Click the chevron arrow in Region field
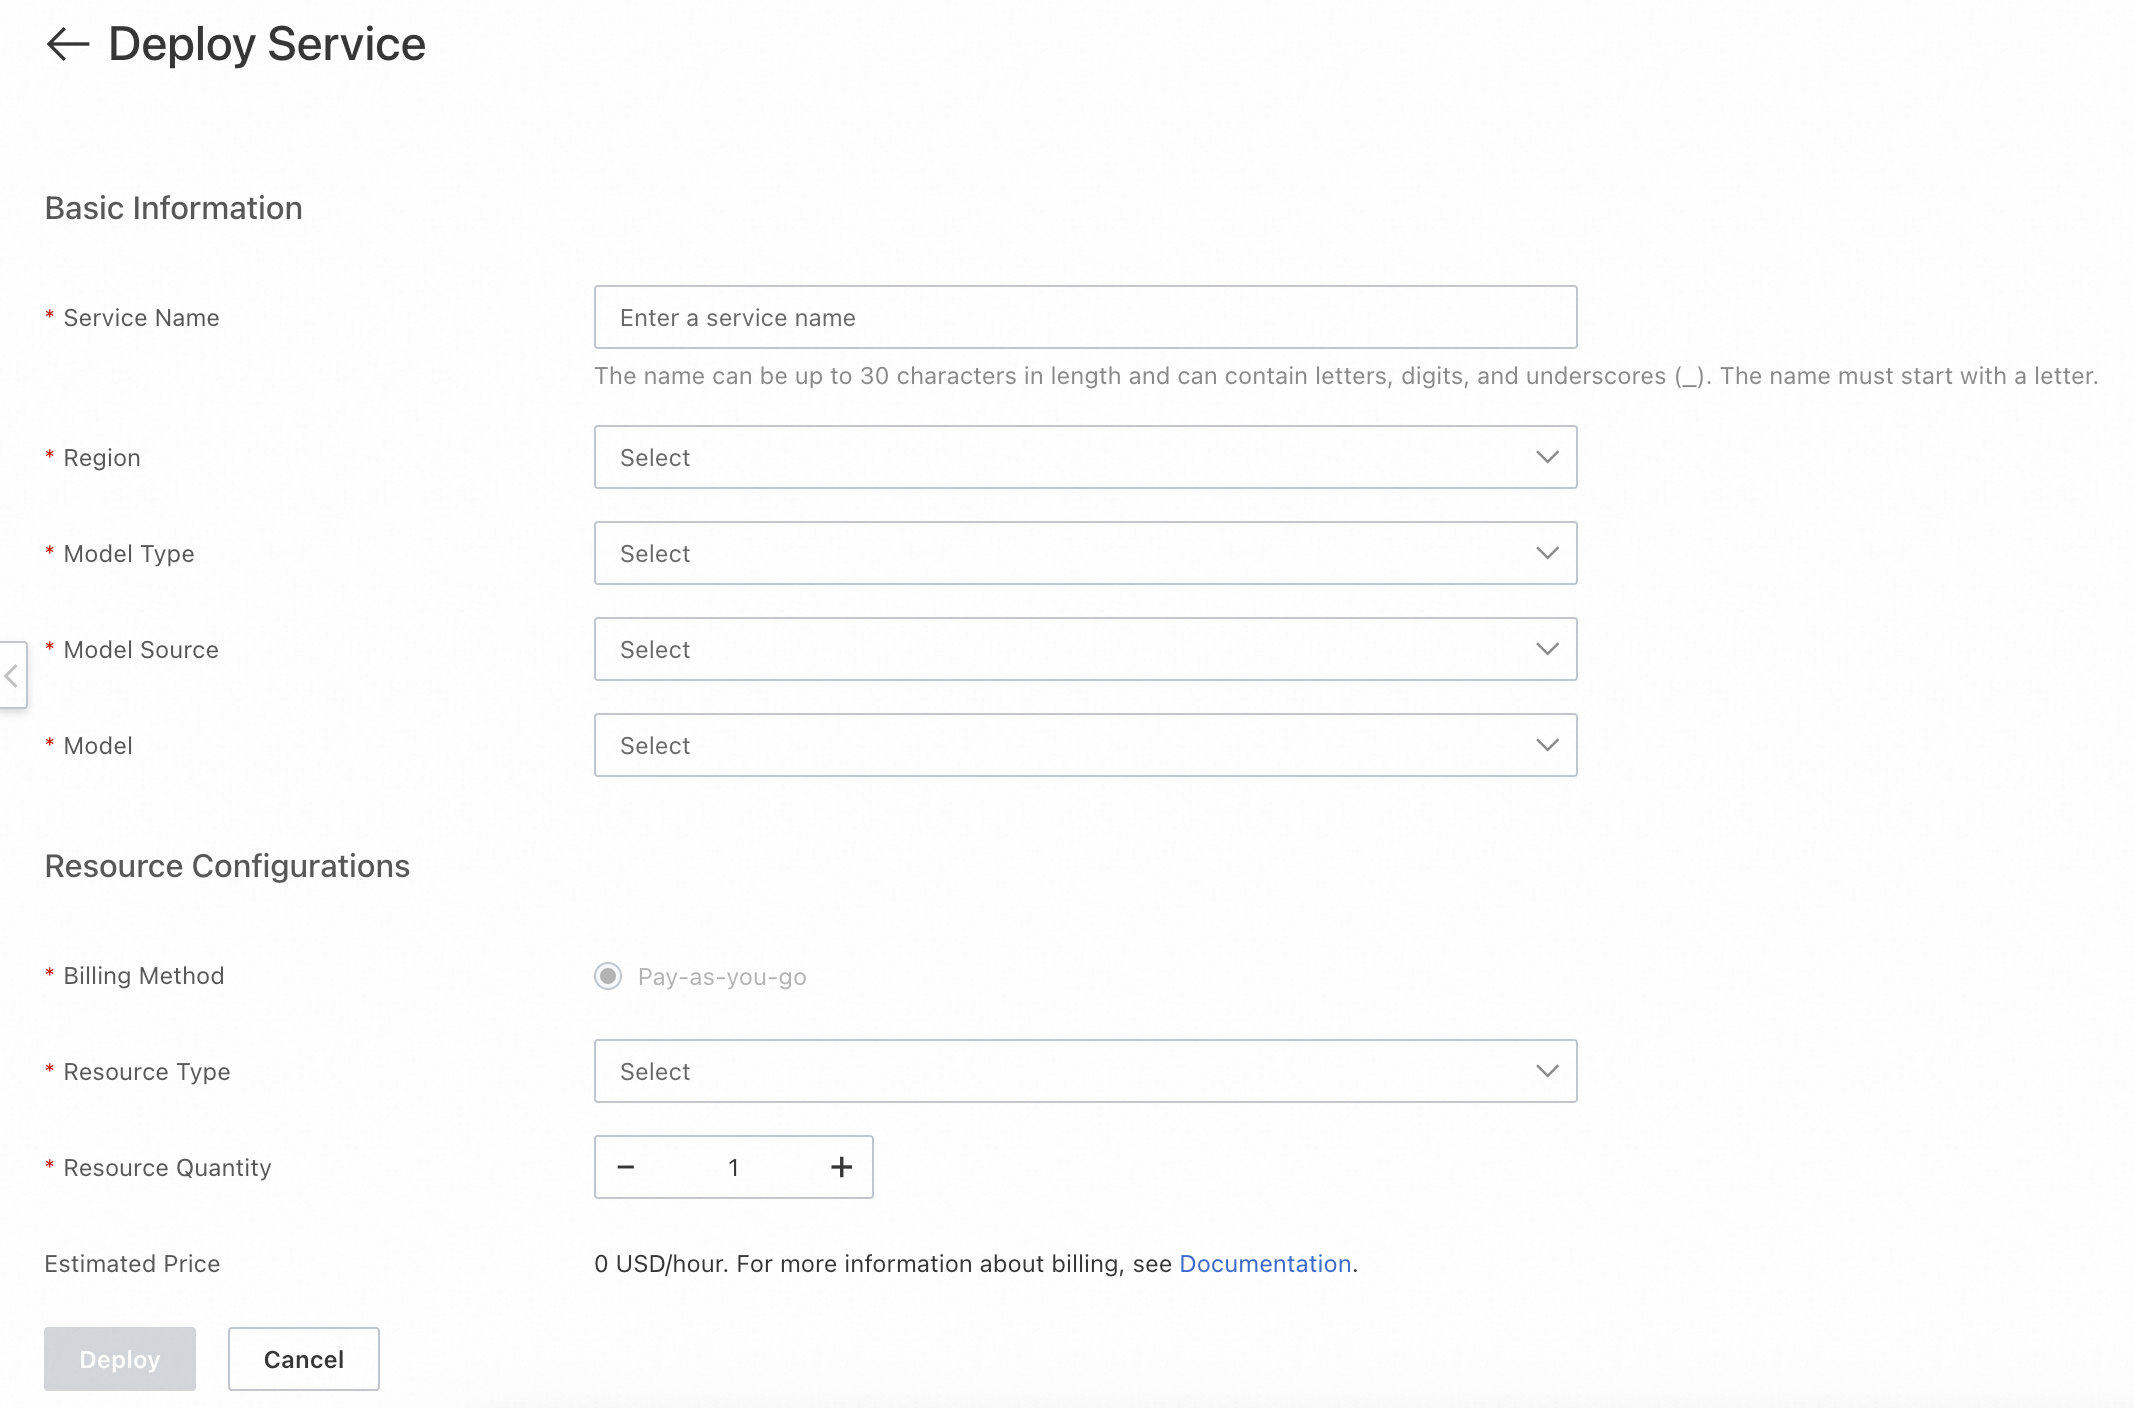Image resolution: width=2134 pixels, height=1408 pixels. [1546, 457]
